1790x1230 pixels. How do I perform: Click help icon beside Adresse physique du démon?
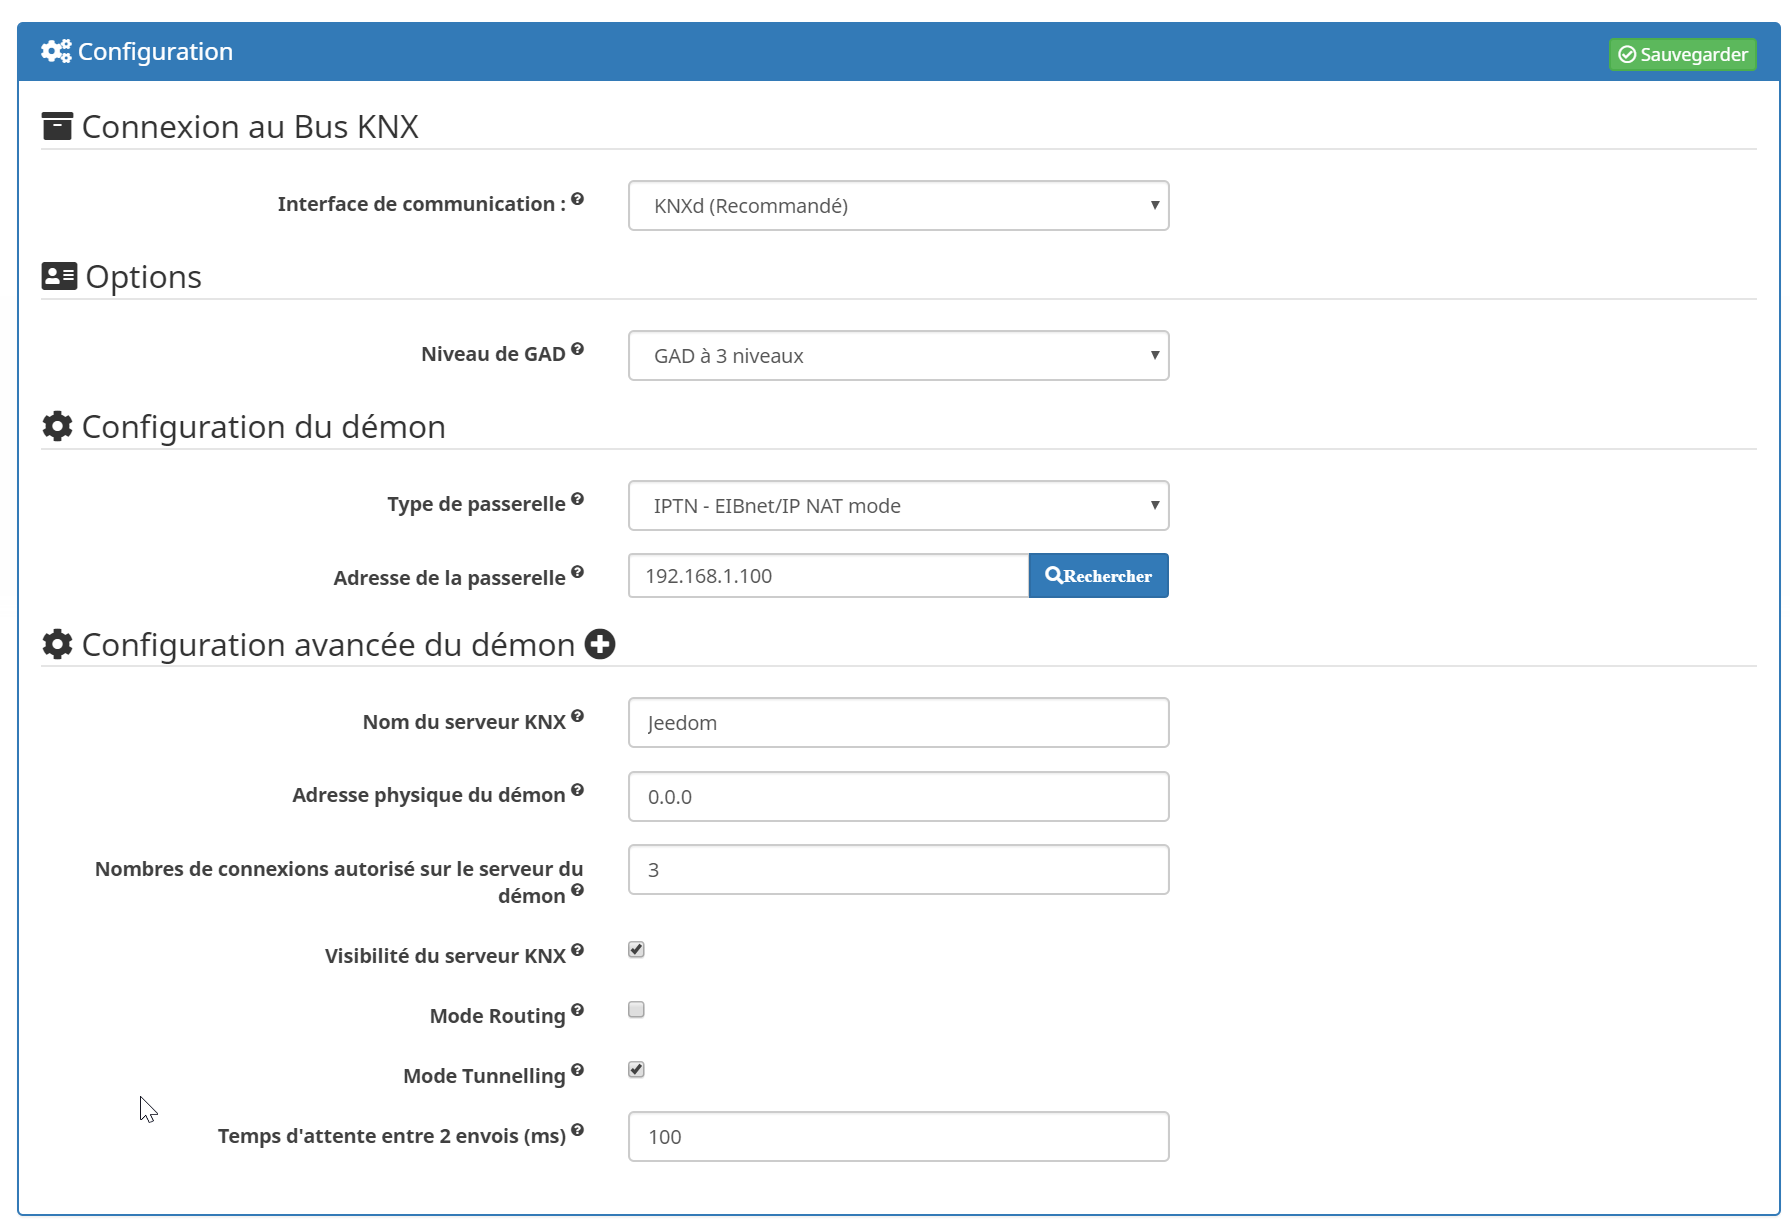click(x=577, y=790)
